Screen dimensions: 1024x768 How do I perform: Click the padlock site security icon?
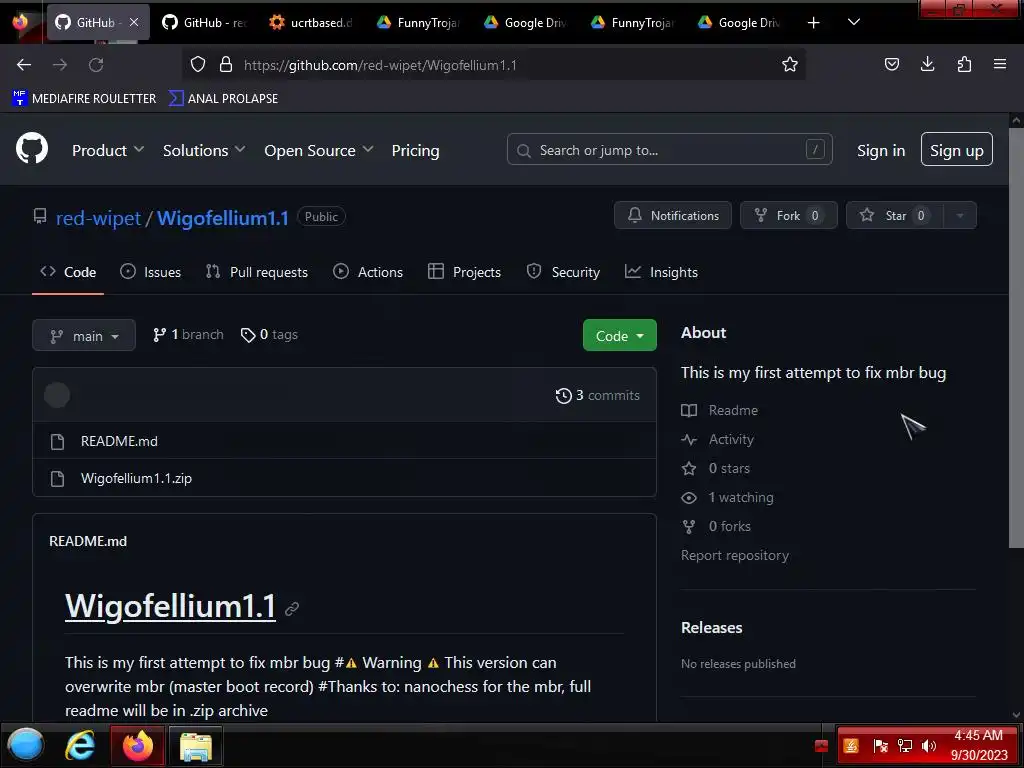click(x=226, y=65)
